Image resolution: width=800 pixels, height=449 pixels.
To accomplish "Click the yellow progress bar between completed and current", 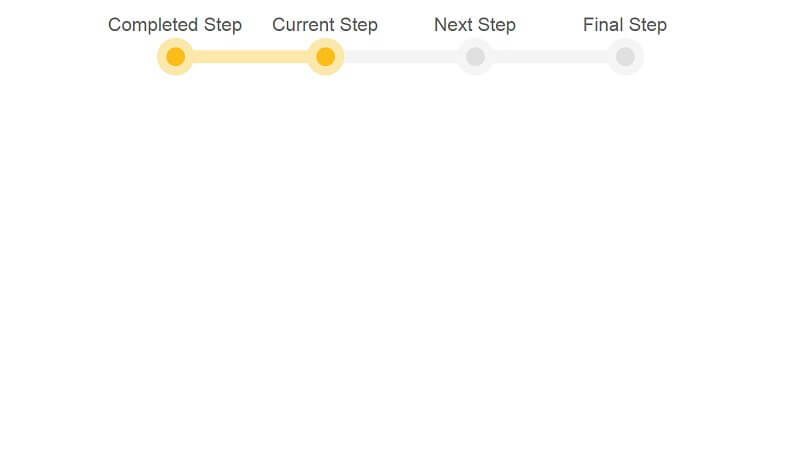I will (x=251, y=57).
